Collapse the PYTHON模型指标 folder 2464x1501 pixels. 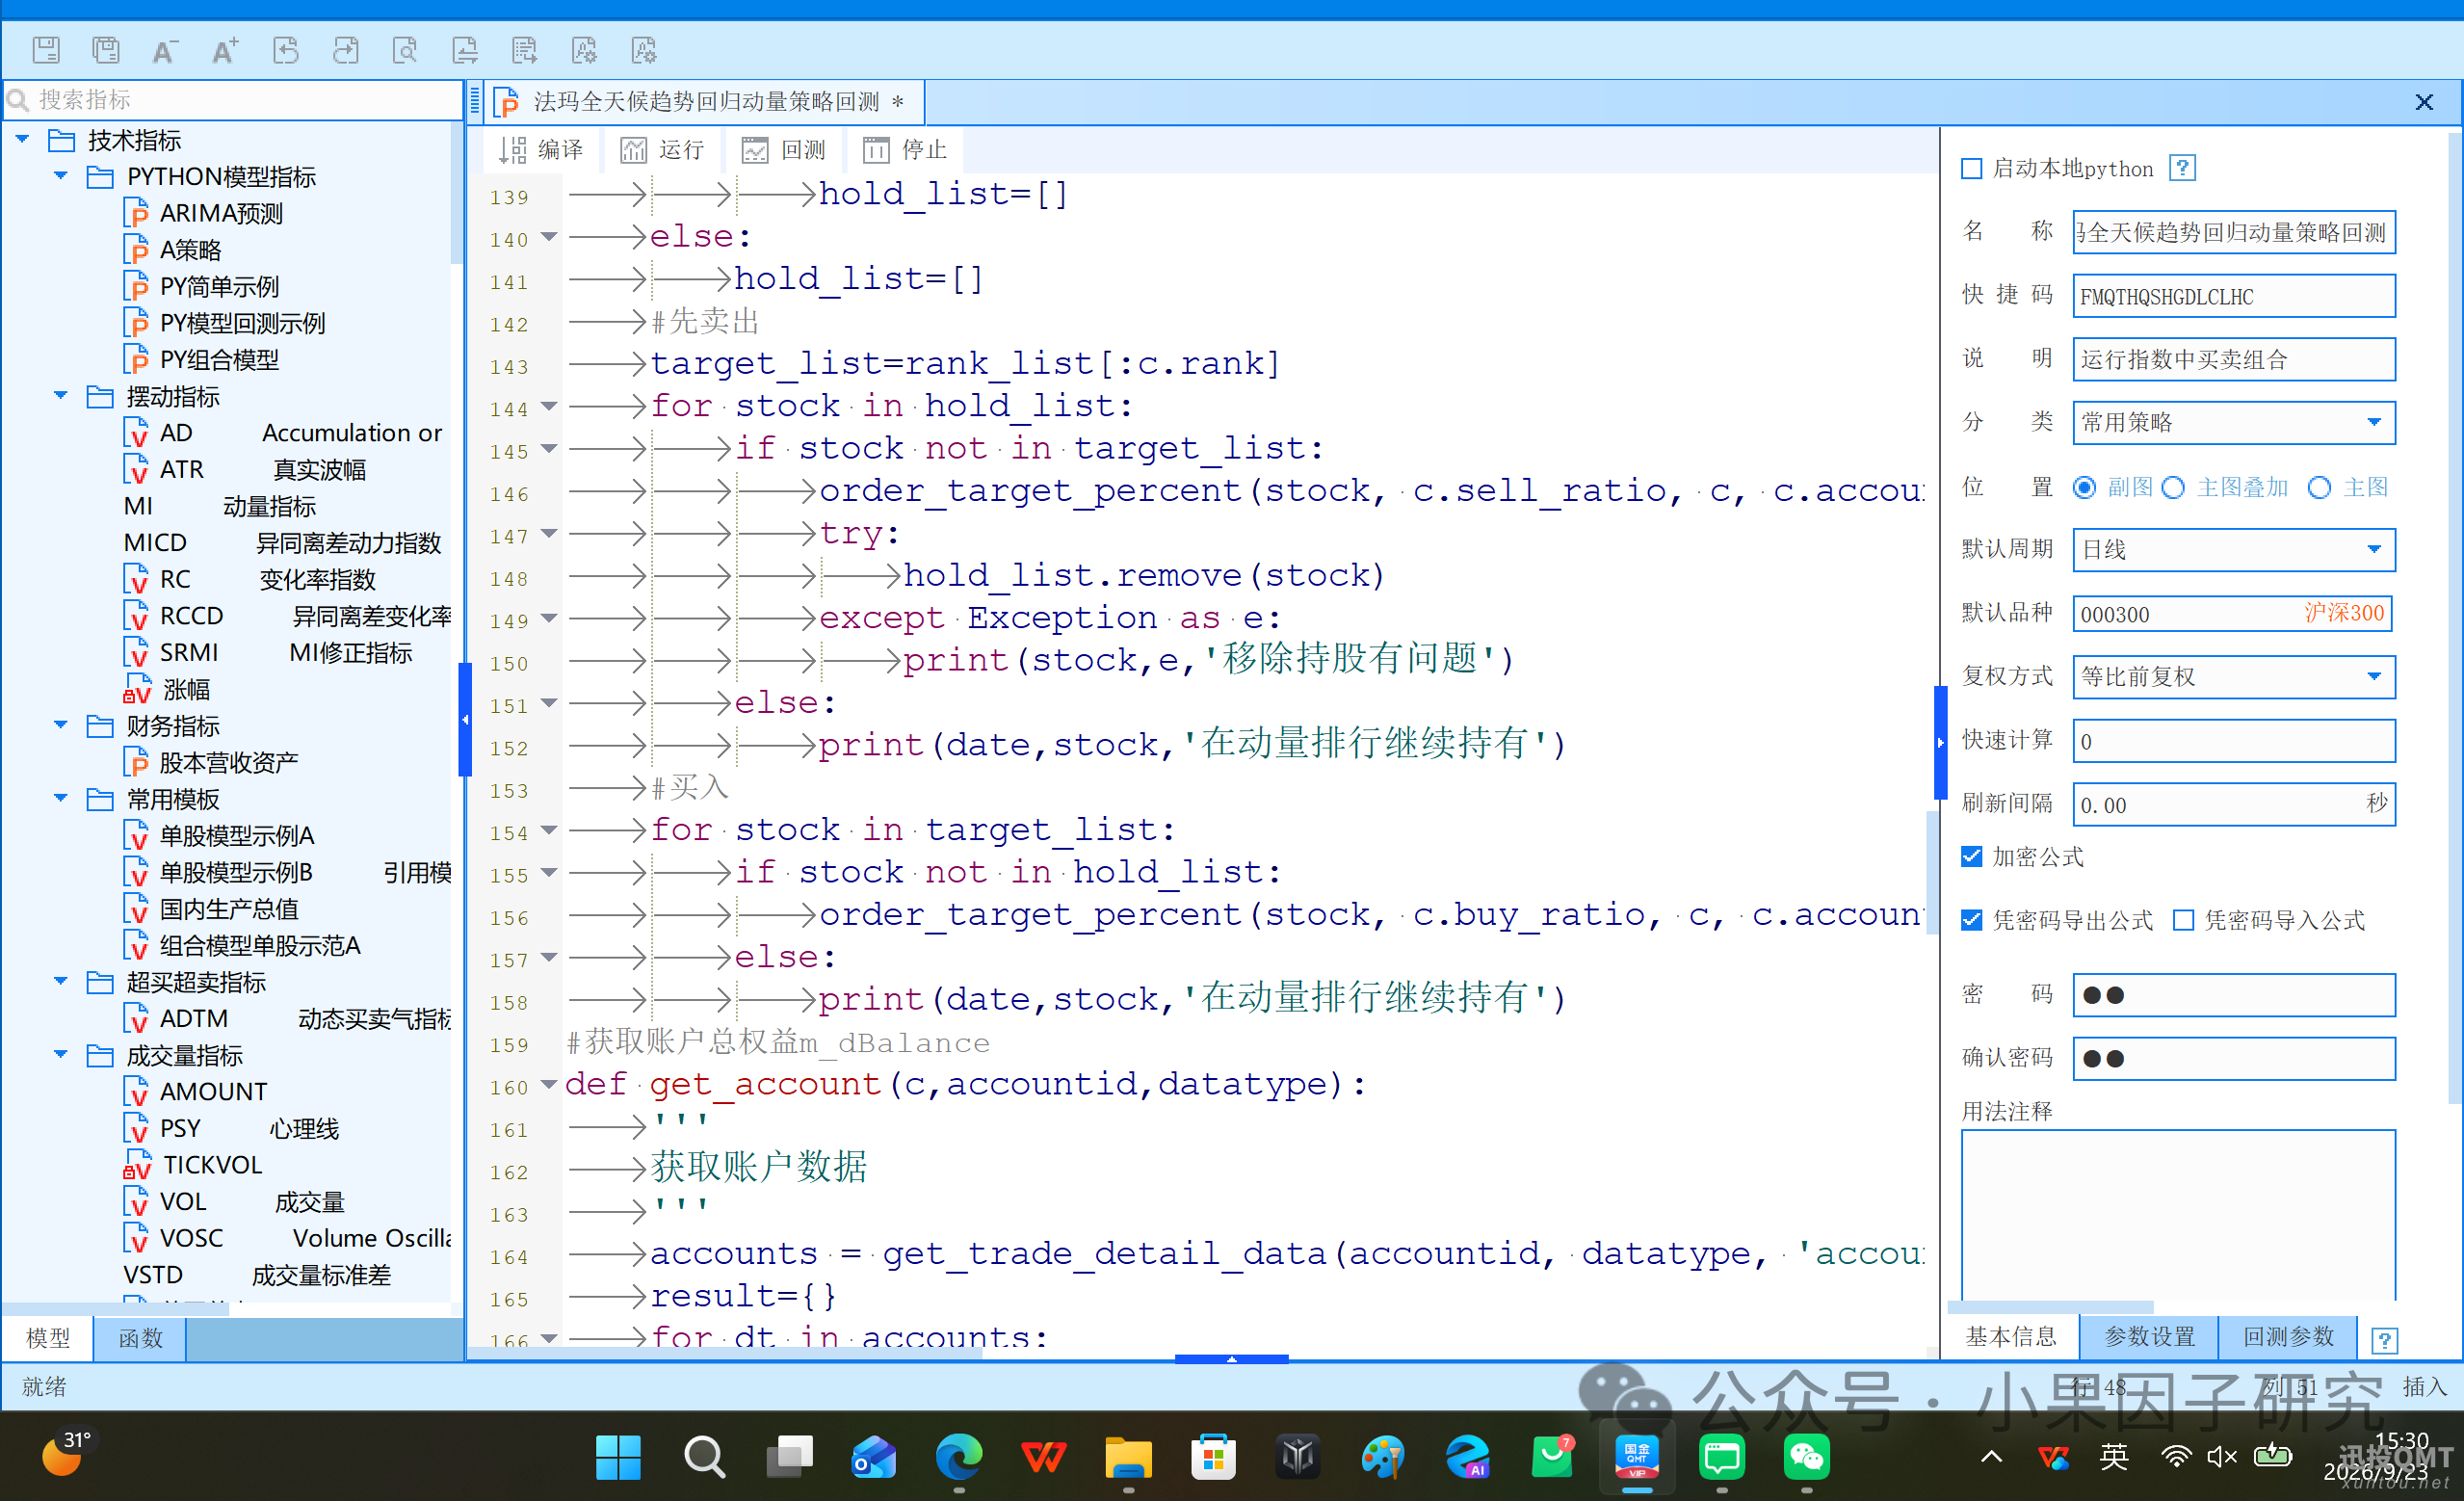(61, 176)
